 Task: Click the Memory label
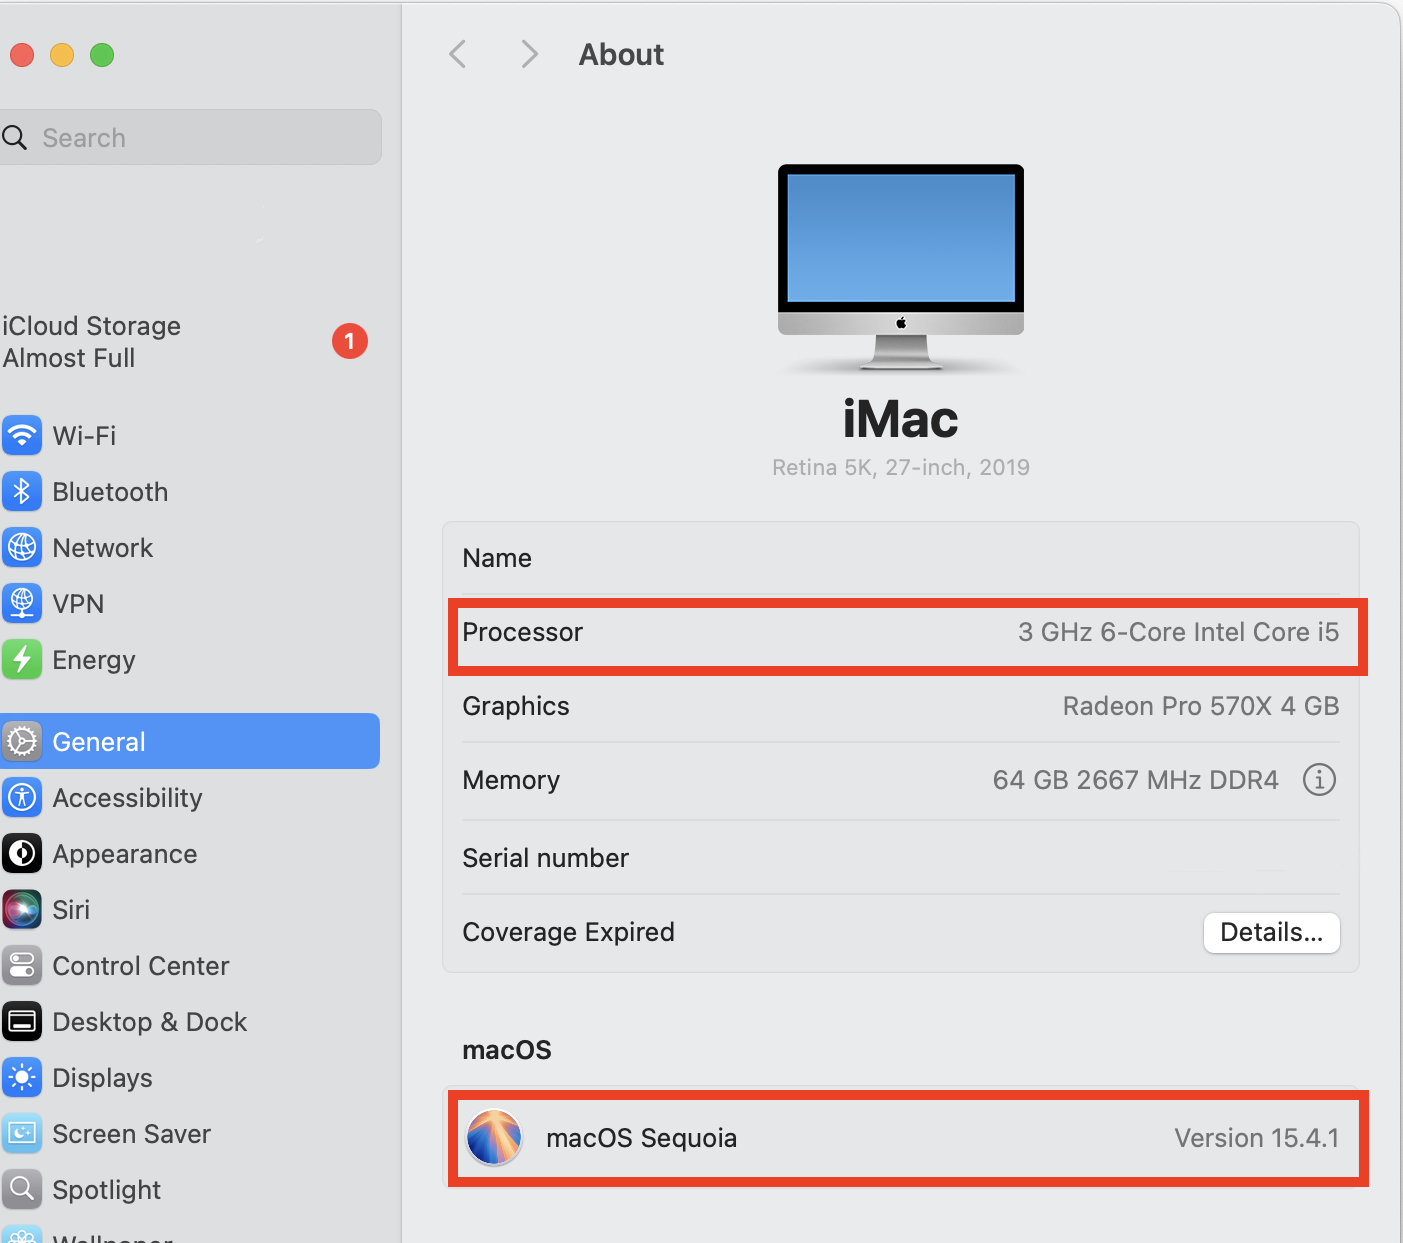(x=511, y=780)
